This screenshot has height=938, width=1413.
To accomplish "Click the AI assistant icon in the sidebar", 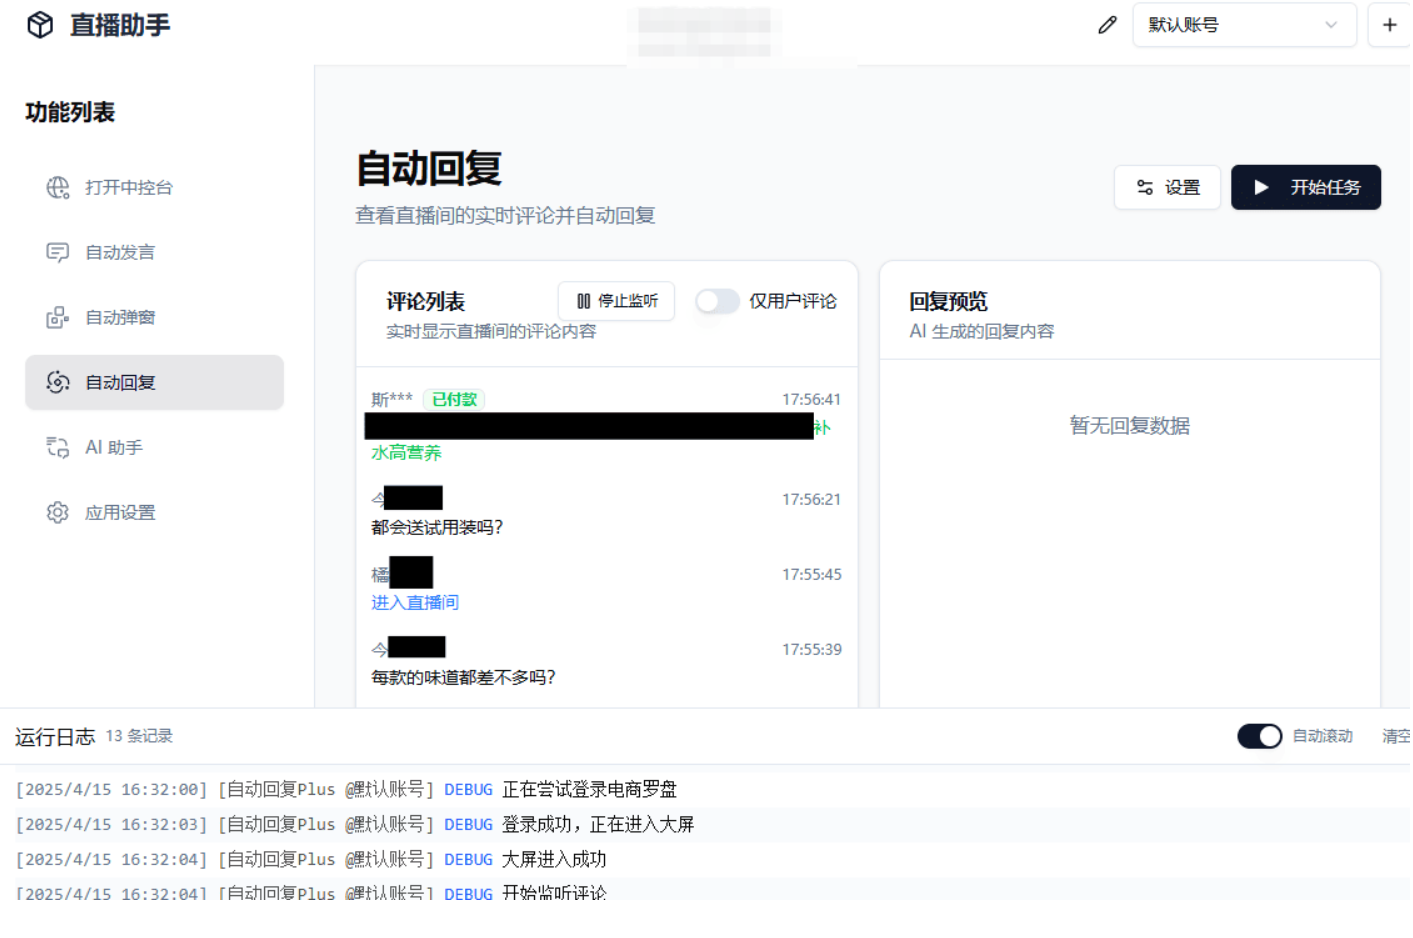I will point(58,448).
